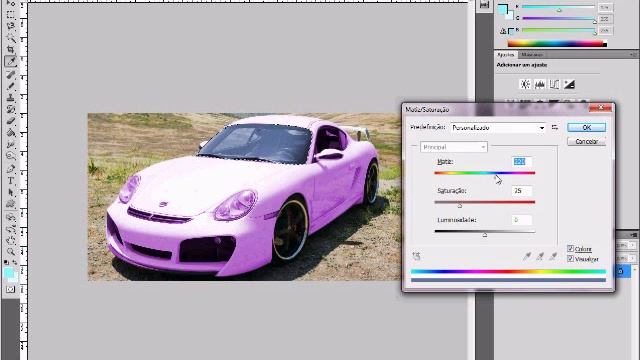Click the Color panel foreground swatch

point(503,8)
